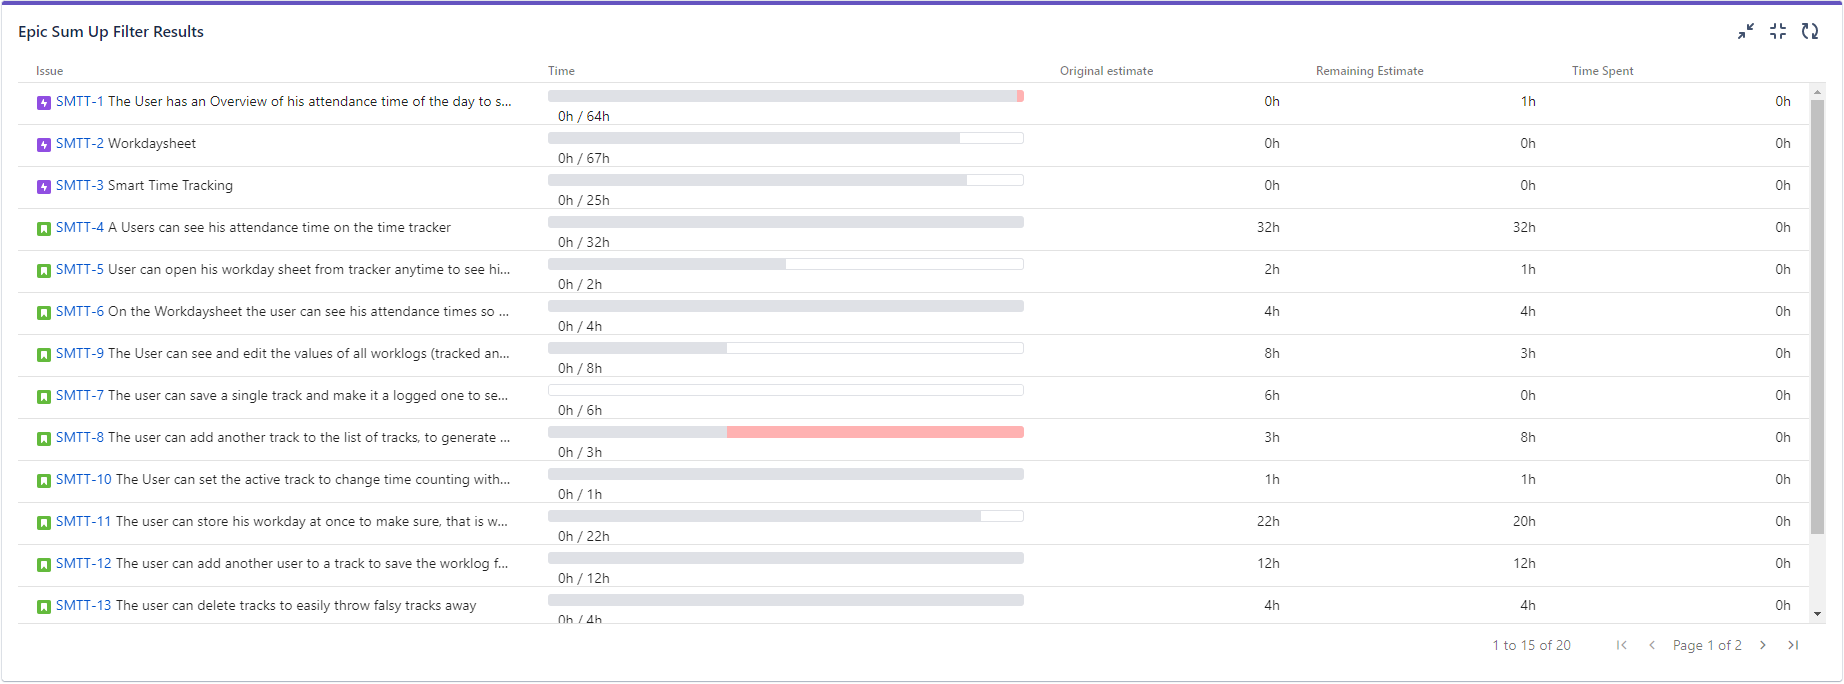The height and width of the screenshot is (684, 1844).
Task: Click the collapse view icon in the header
Action: click(1745, 31)
